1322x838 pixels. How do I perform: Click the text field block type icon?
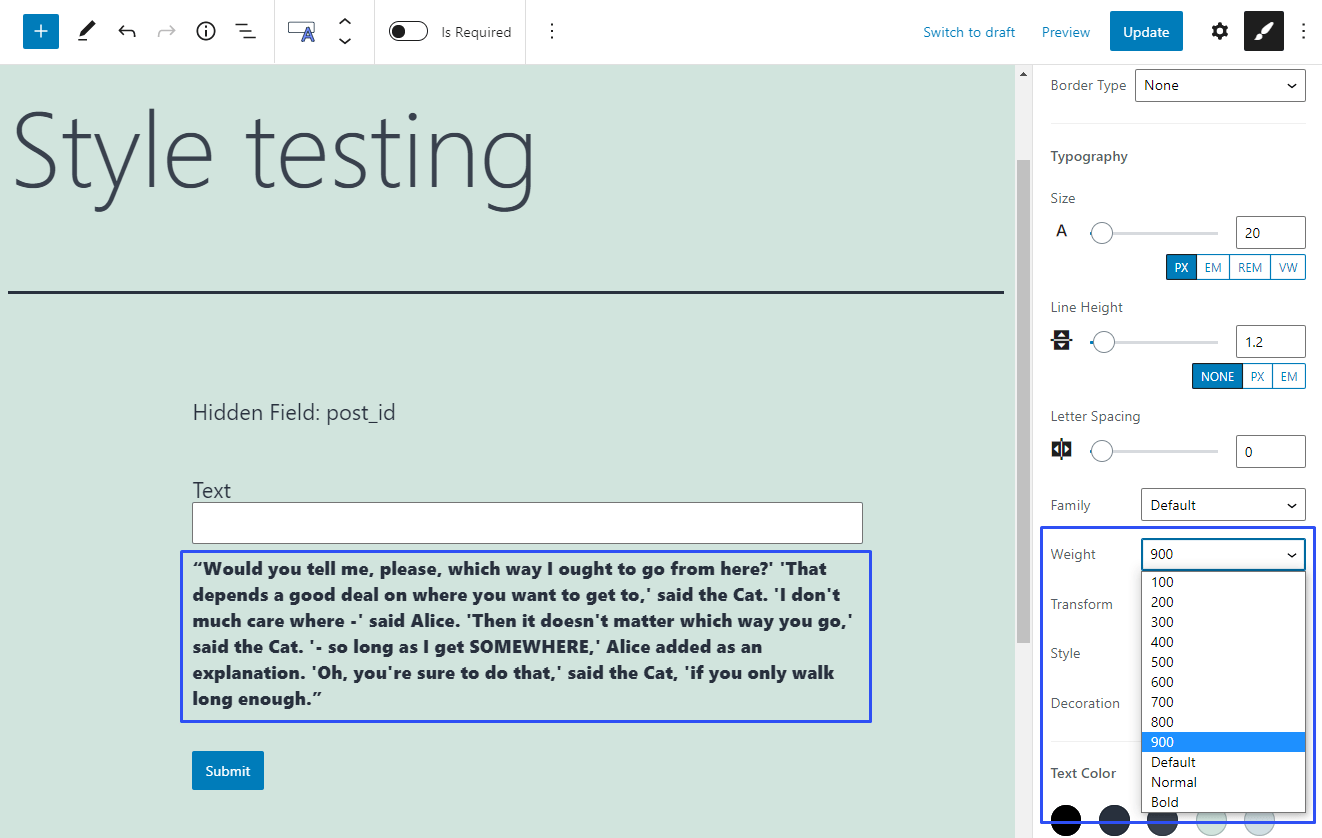[x=302, y=31]
